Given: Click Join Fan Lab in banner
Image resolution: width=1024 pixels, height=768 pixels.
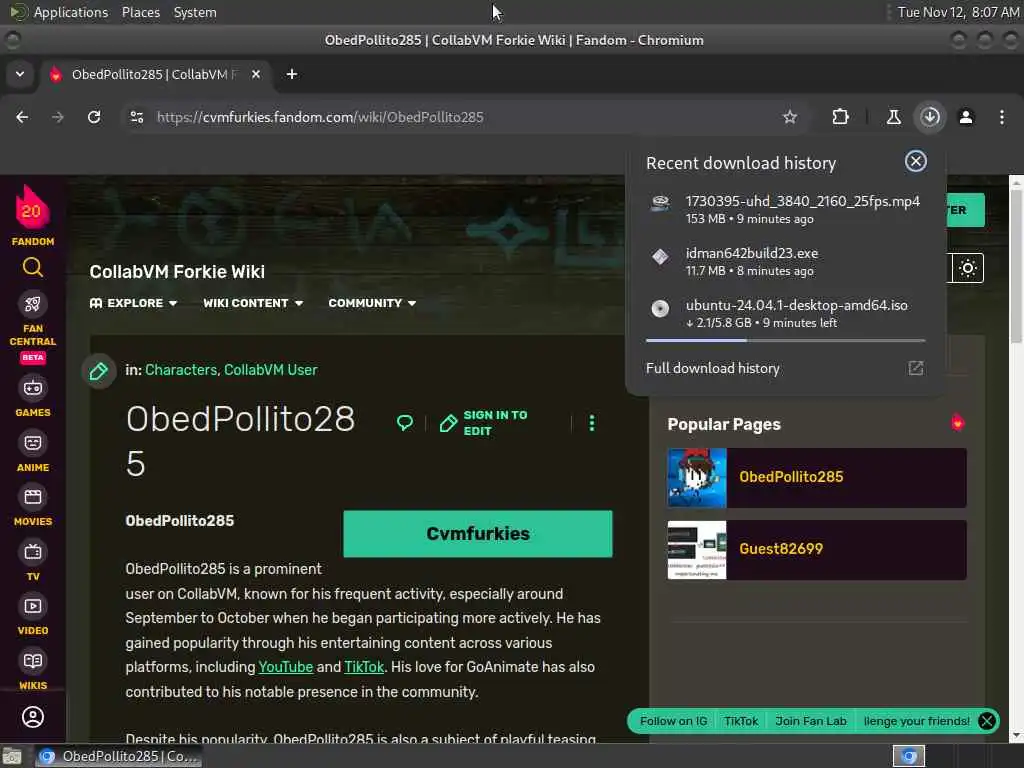Looking at the screenshot, I should point(810,721).
